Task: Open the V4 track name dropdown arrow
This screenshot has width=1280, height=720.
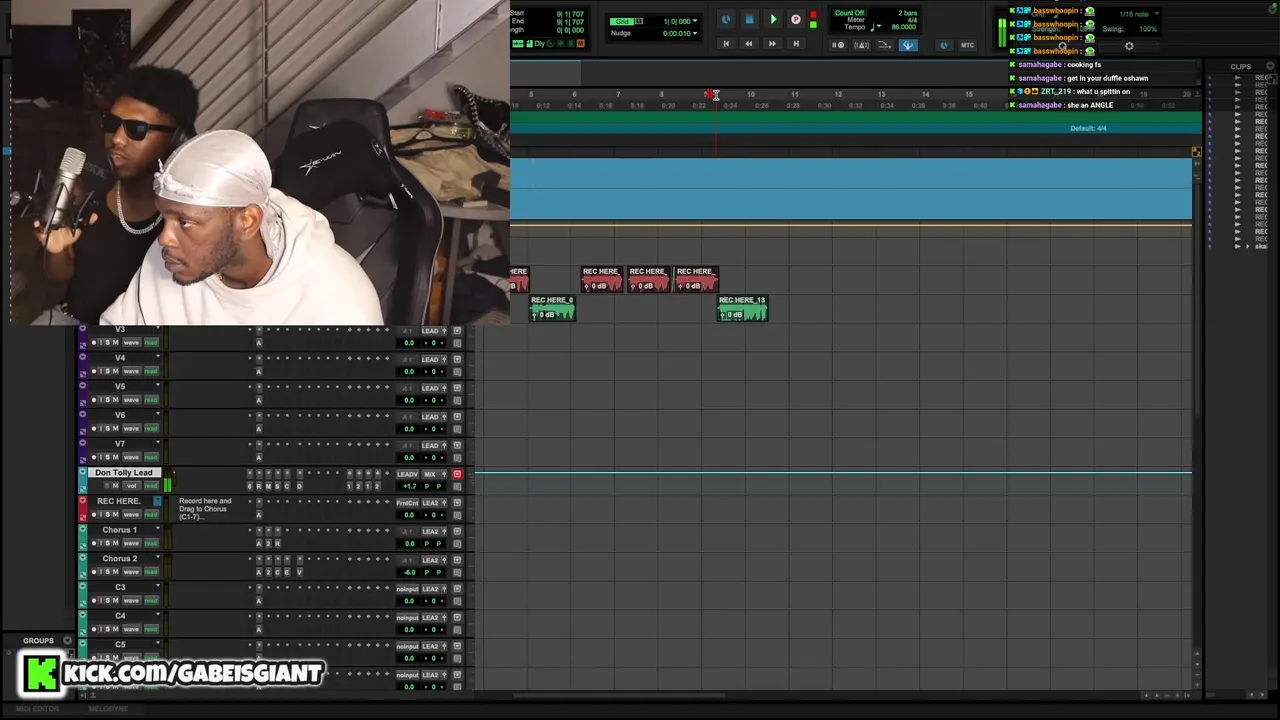Action: click(158, 356)
